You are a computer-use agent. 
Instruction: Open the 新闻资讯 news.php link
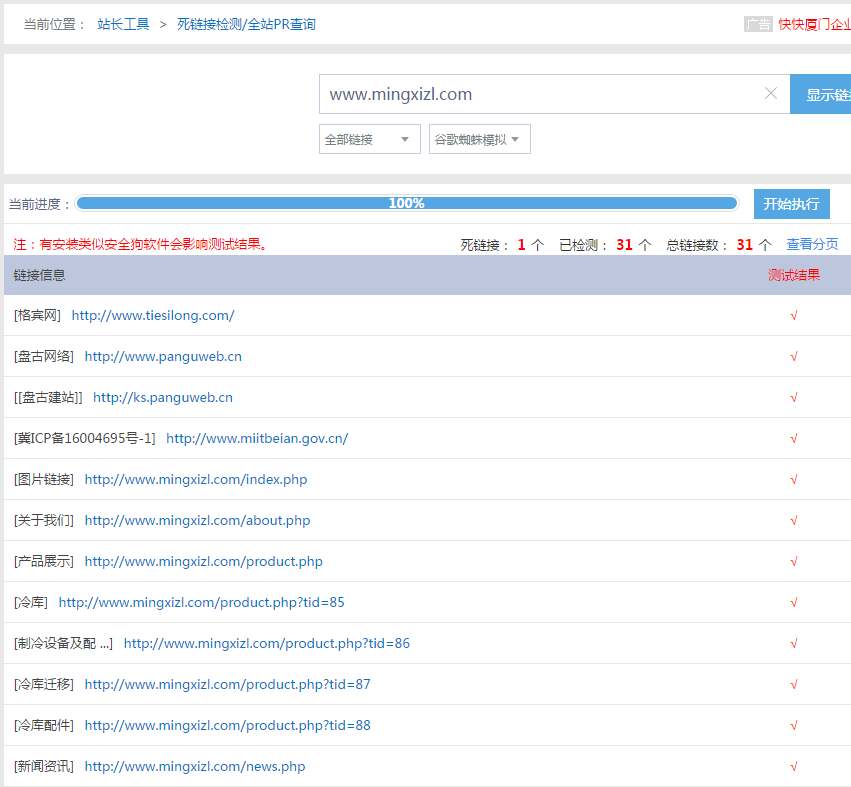click(x=194, y=765)
